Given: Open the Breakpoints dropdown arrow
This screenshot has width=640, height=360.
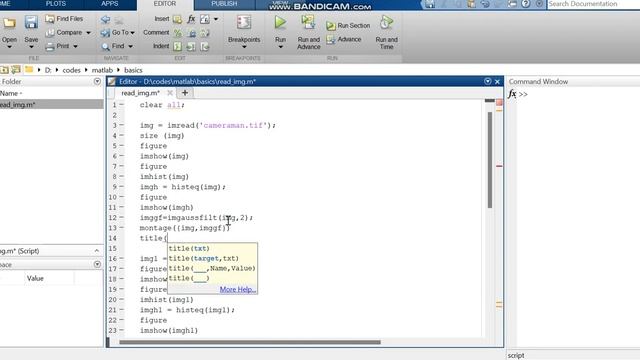Looking at the screenshot, I should coord(244,47).
